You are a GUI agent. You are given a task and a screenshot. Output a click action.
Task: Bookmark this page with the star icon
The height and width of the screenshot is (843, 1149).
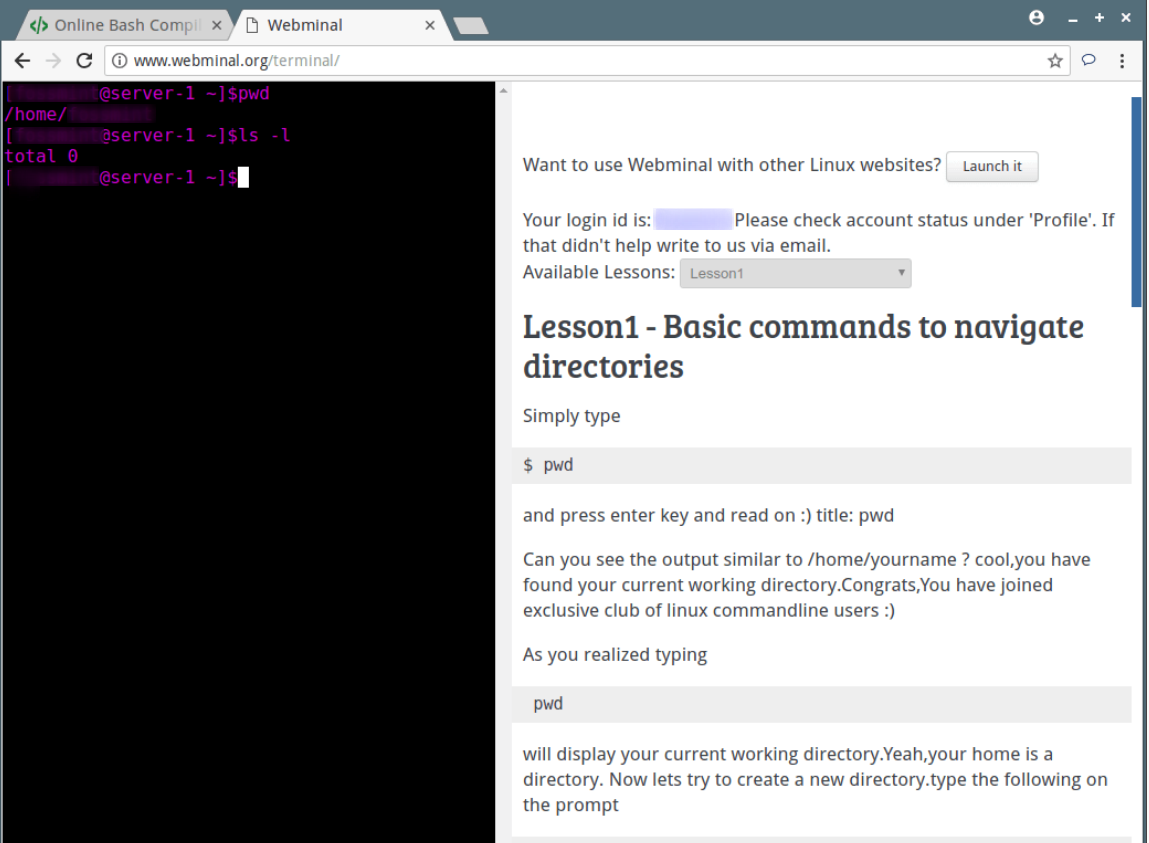[1055, 61]
